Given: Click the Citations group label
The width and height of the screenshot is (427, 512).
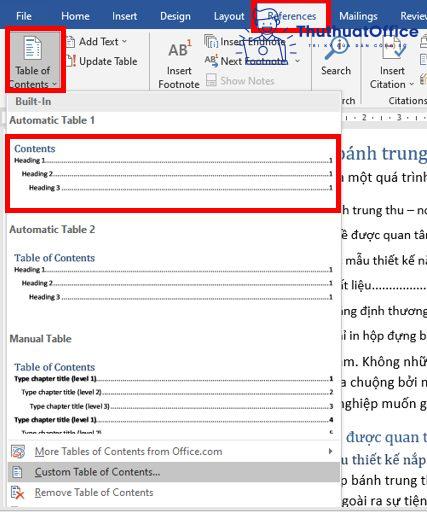Looking at the screenshot, I should 407,101.
